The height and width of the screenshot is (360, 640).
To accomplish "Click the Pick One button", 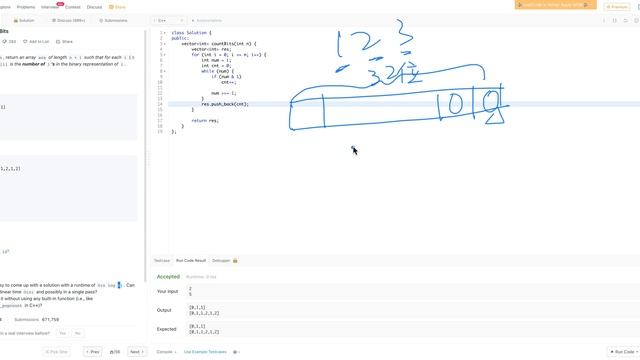I will point(57,351).
